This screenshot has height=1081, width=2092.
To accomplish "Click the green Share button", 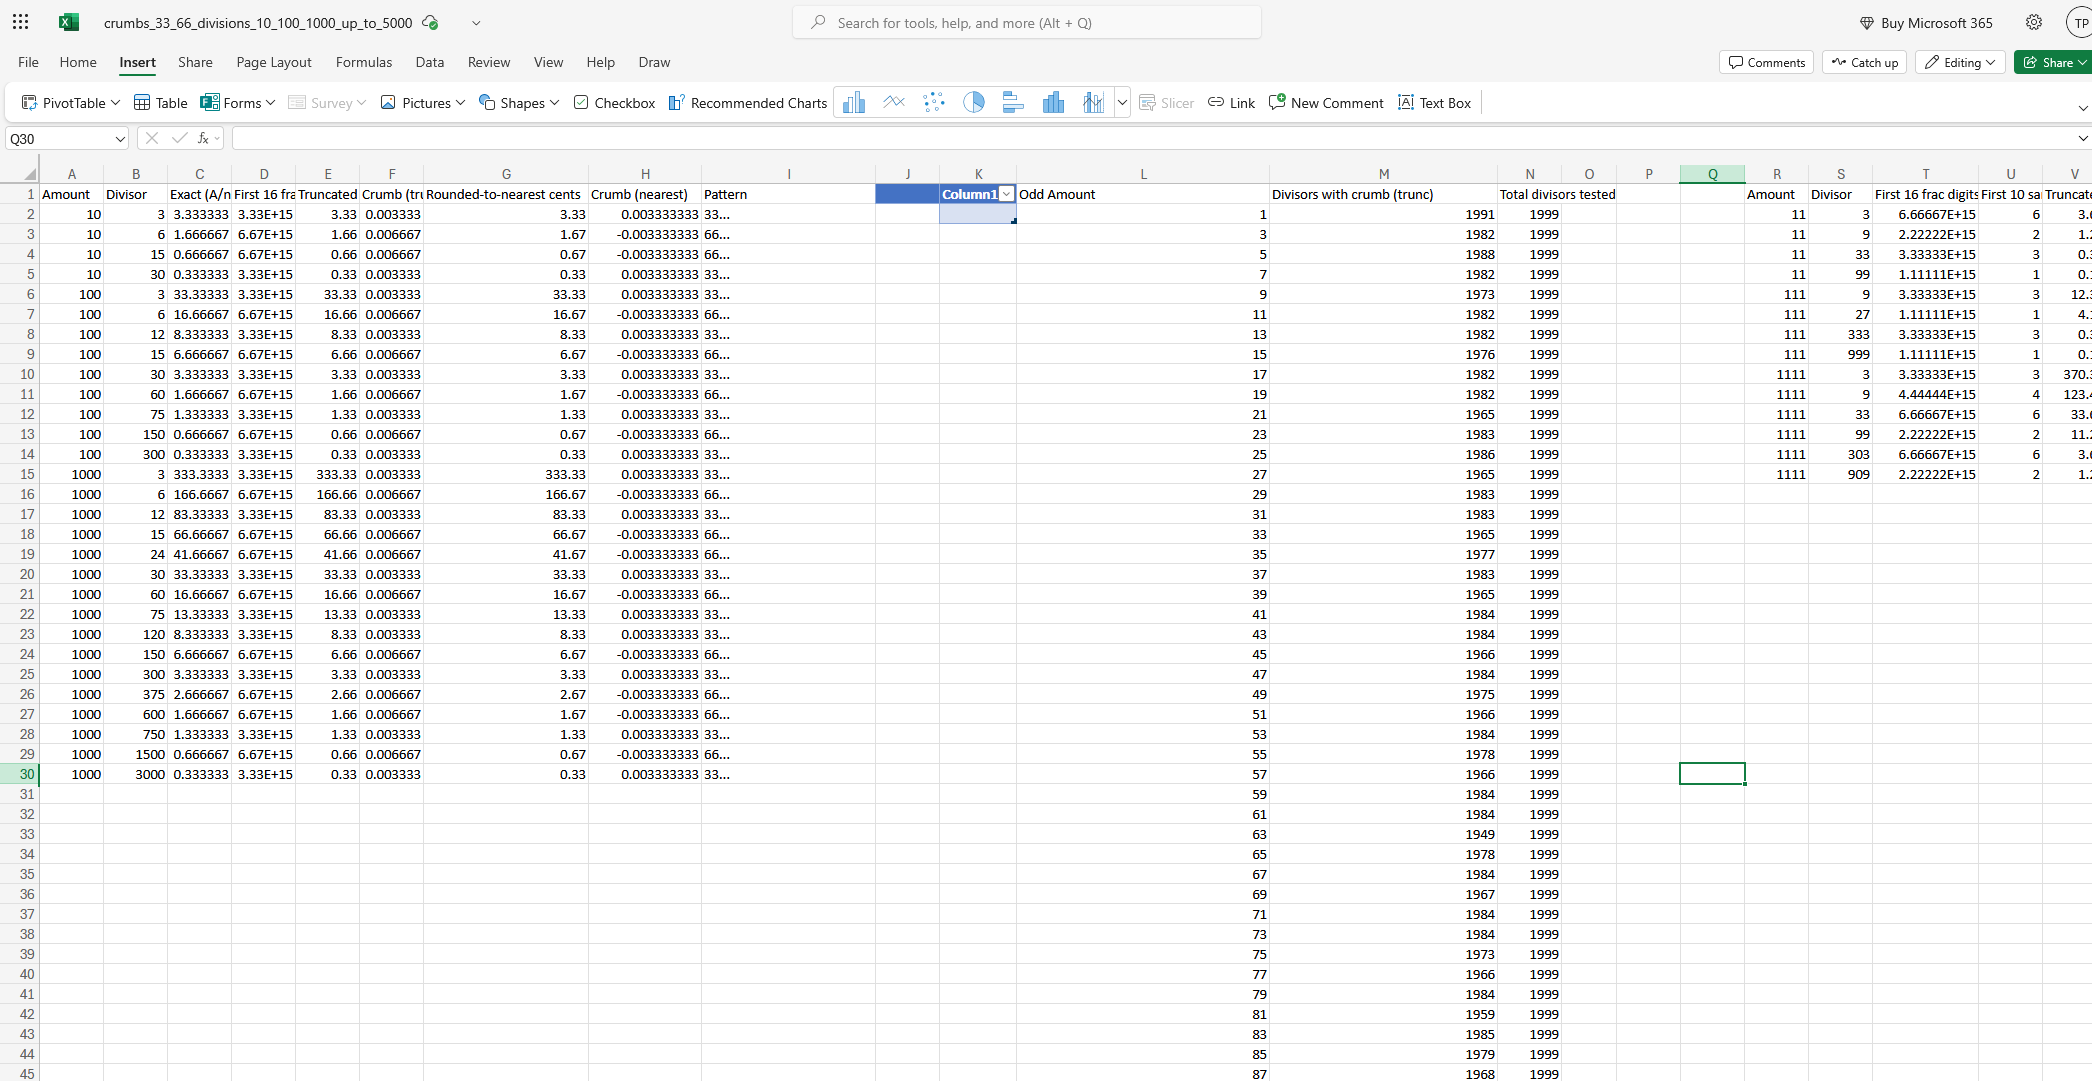I will (x=2052, y=62).
